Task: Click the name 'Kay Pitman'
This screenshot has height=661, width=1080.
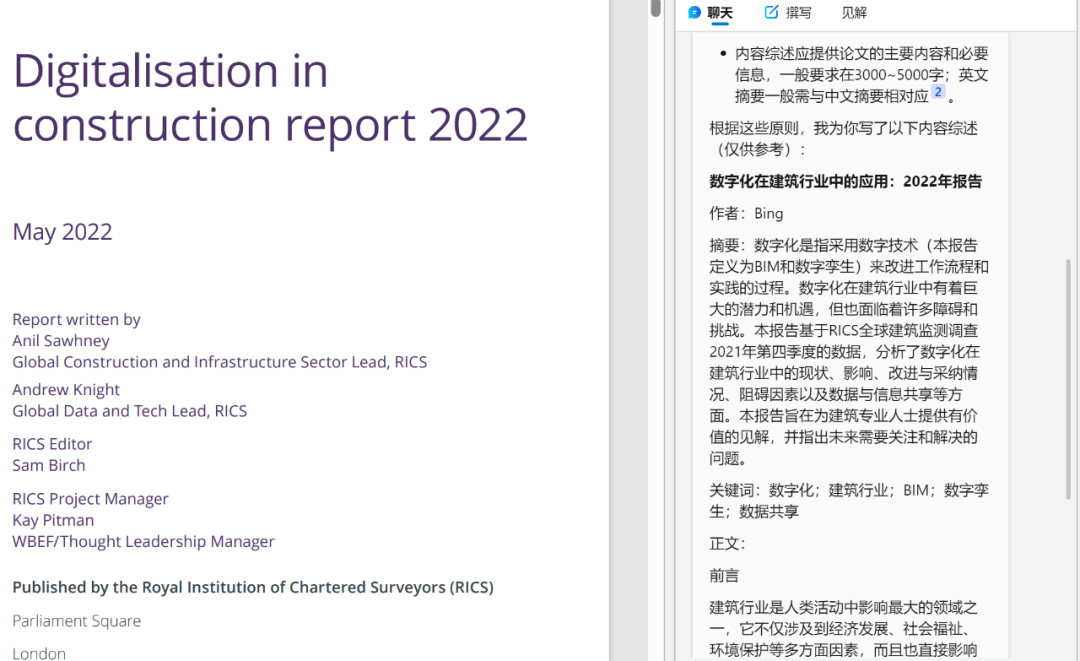Action: click(x=53, y=521)
